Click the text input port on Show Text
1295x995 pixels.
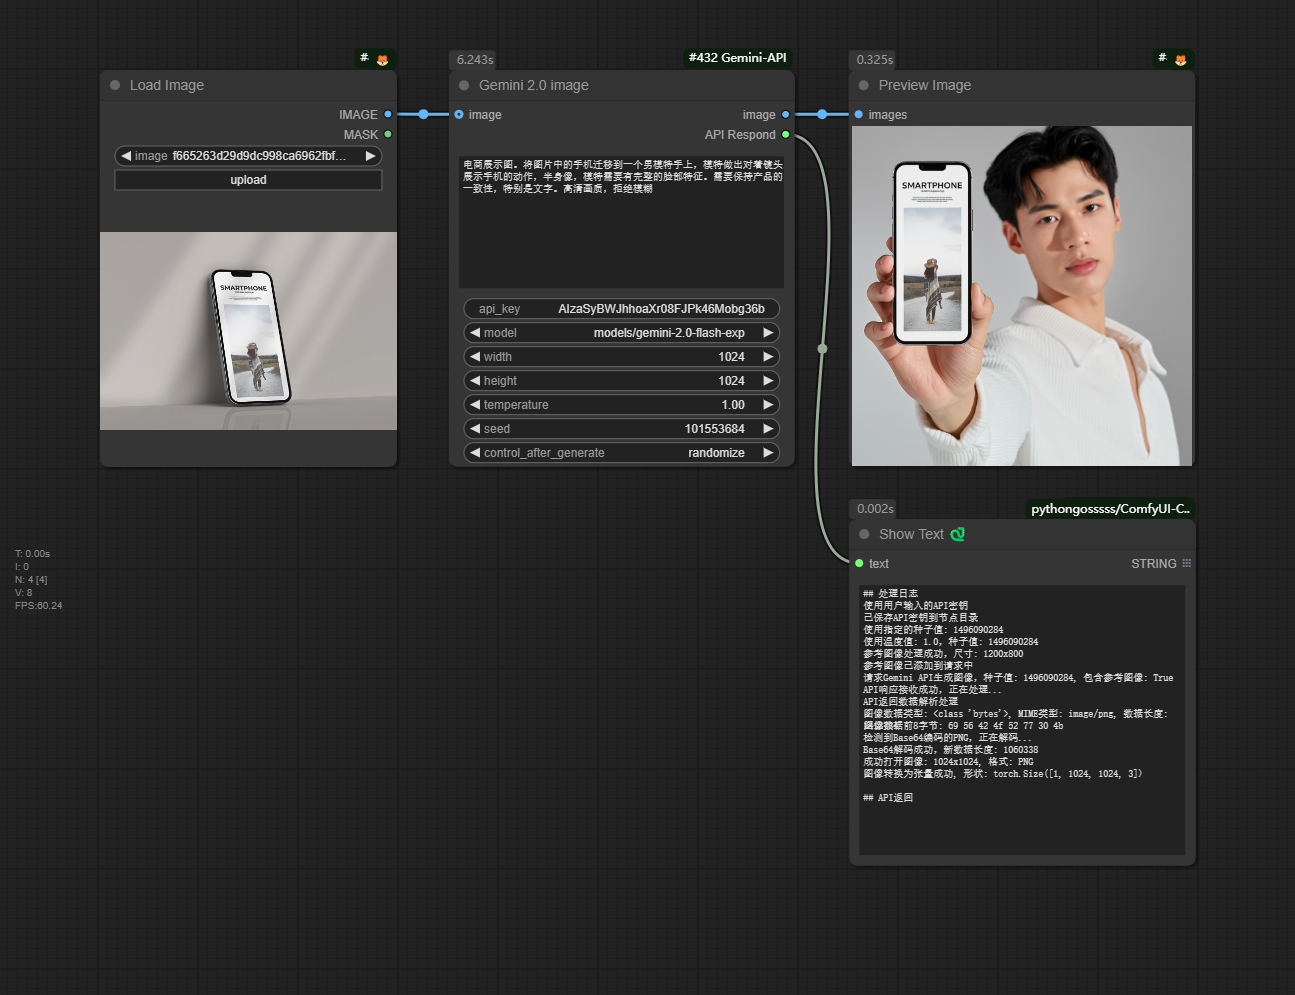[859, 563]
